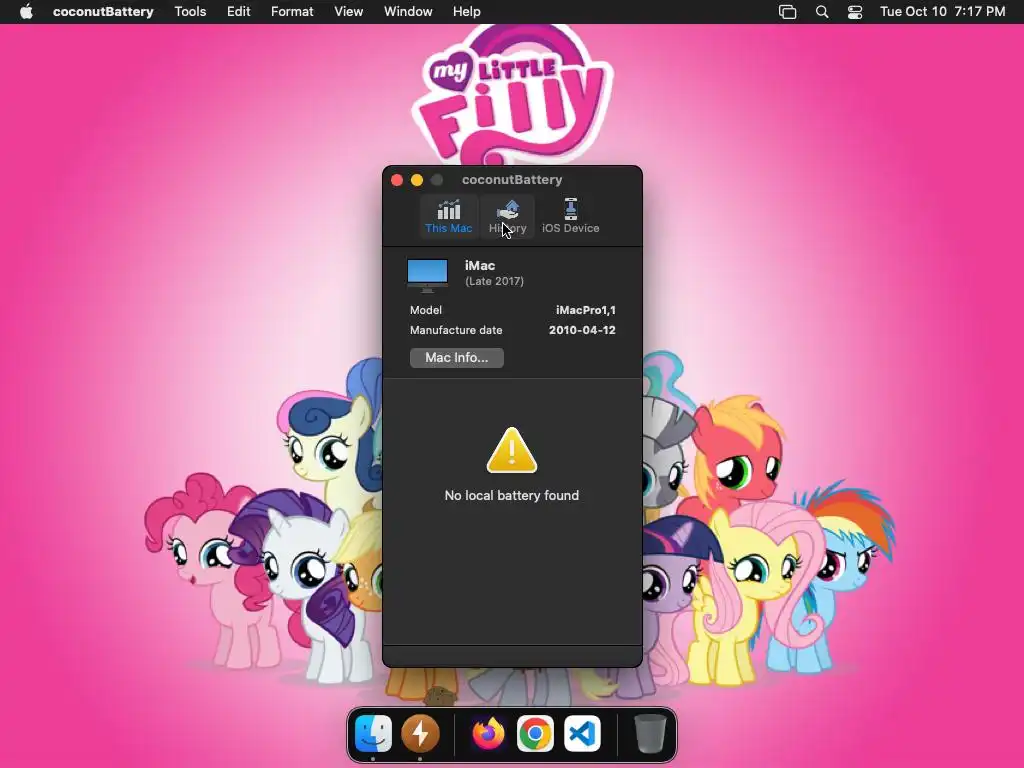Open Spotlight search magnifier icon
The width and height of the screenshot is (1024, 768).
pos(822,12)
